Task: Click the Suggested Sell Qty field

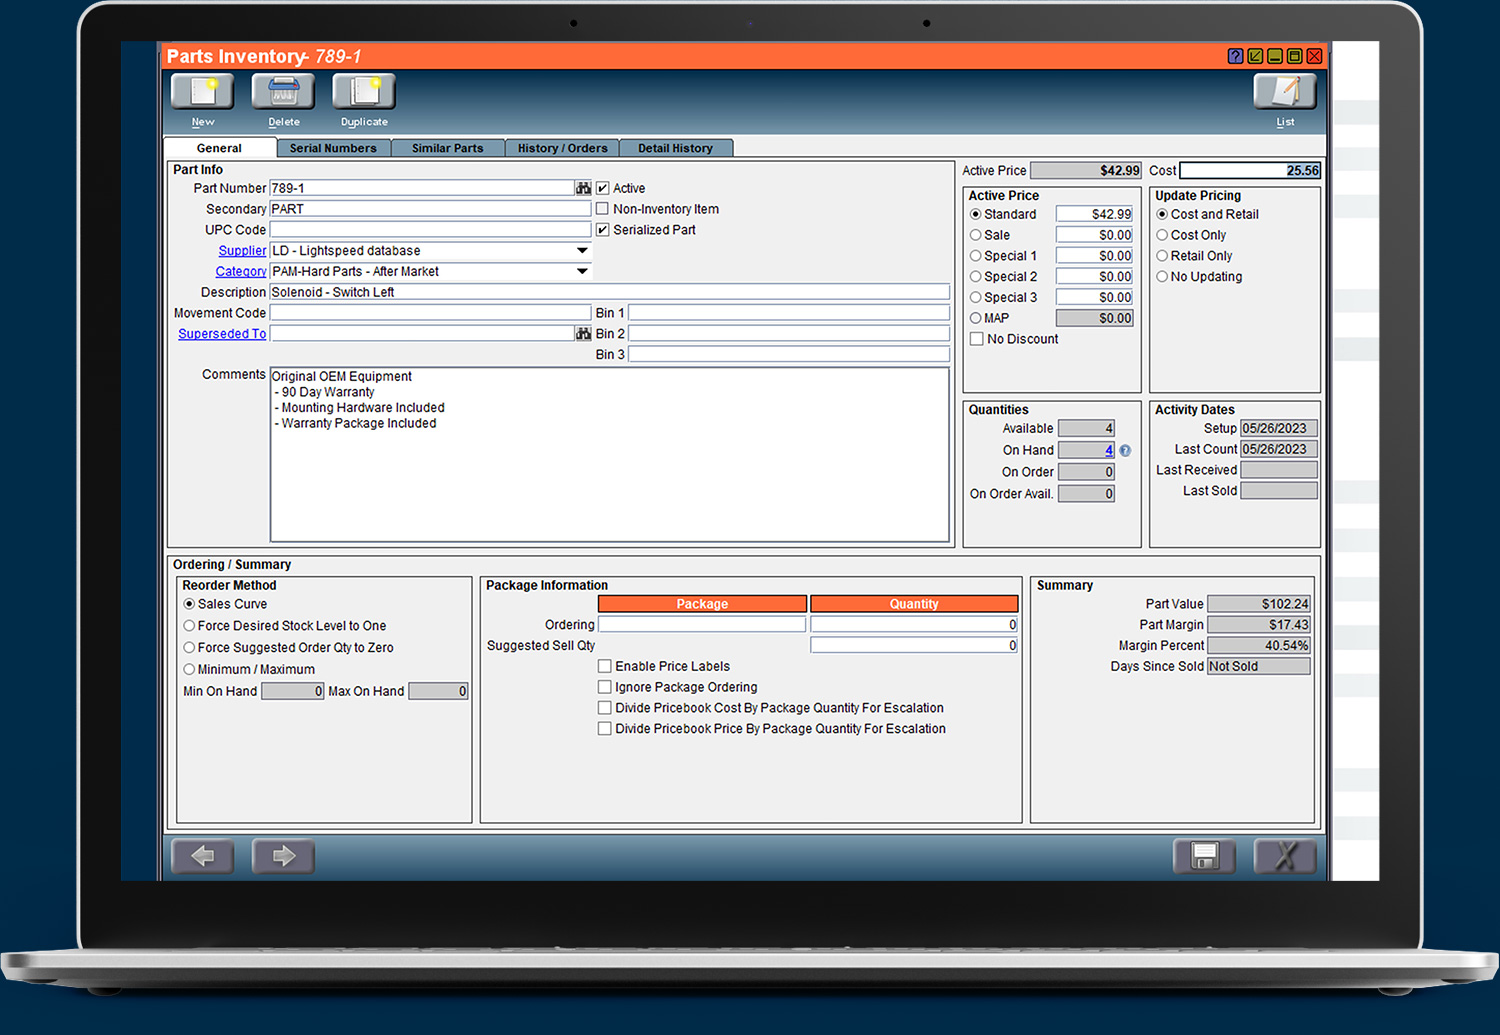Action: coord(914,645)
